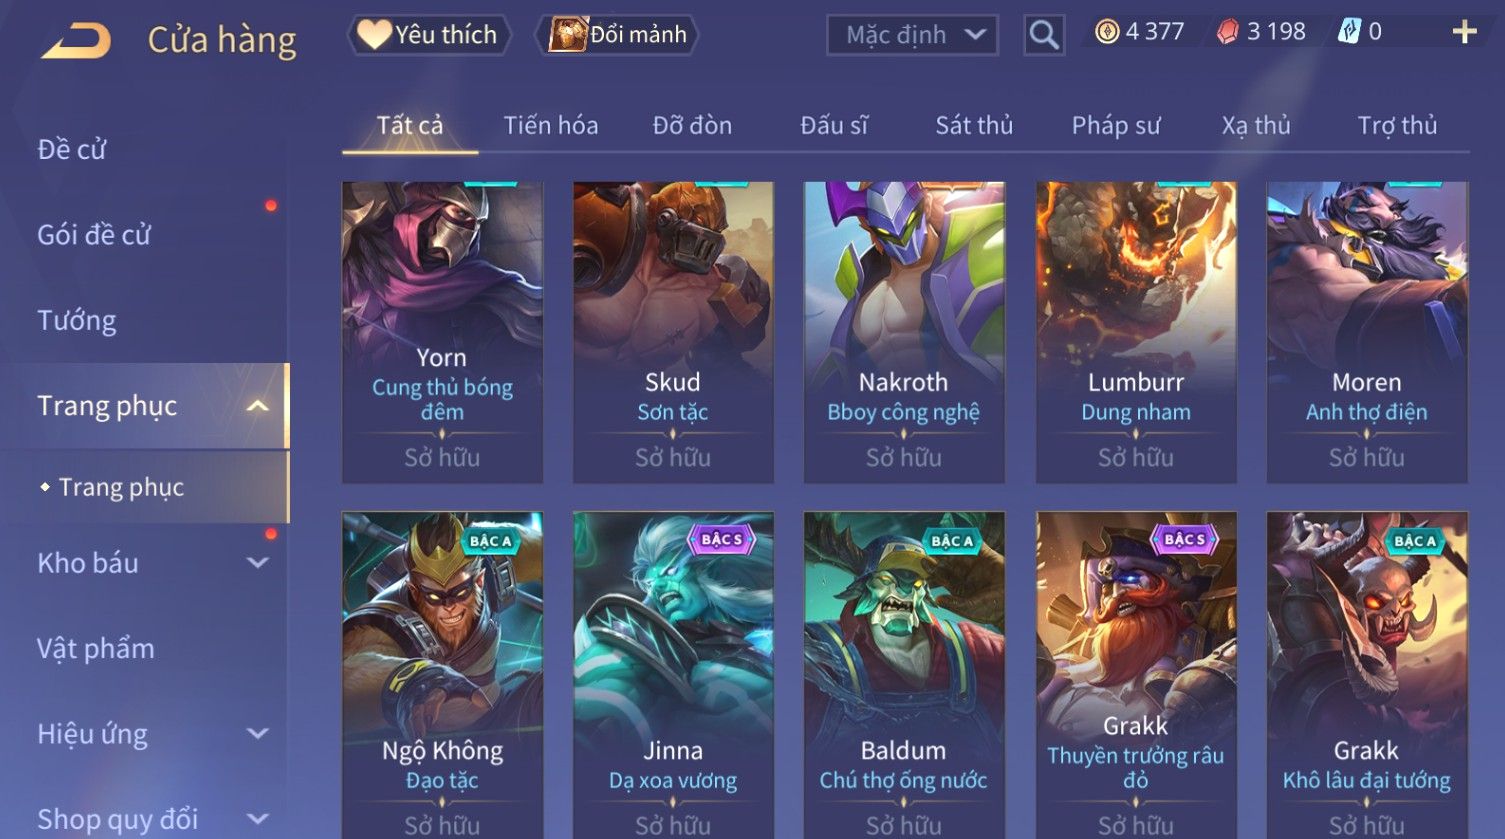
Task: Open the search magnifier icon
Action: click(x=1044, y=36)
